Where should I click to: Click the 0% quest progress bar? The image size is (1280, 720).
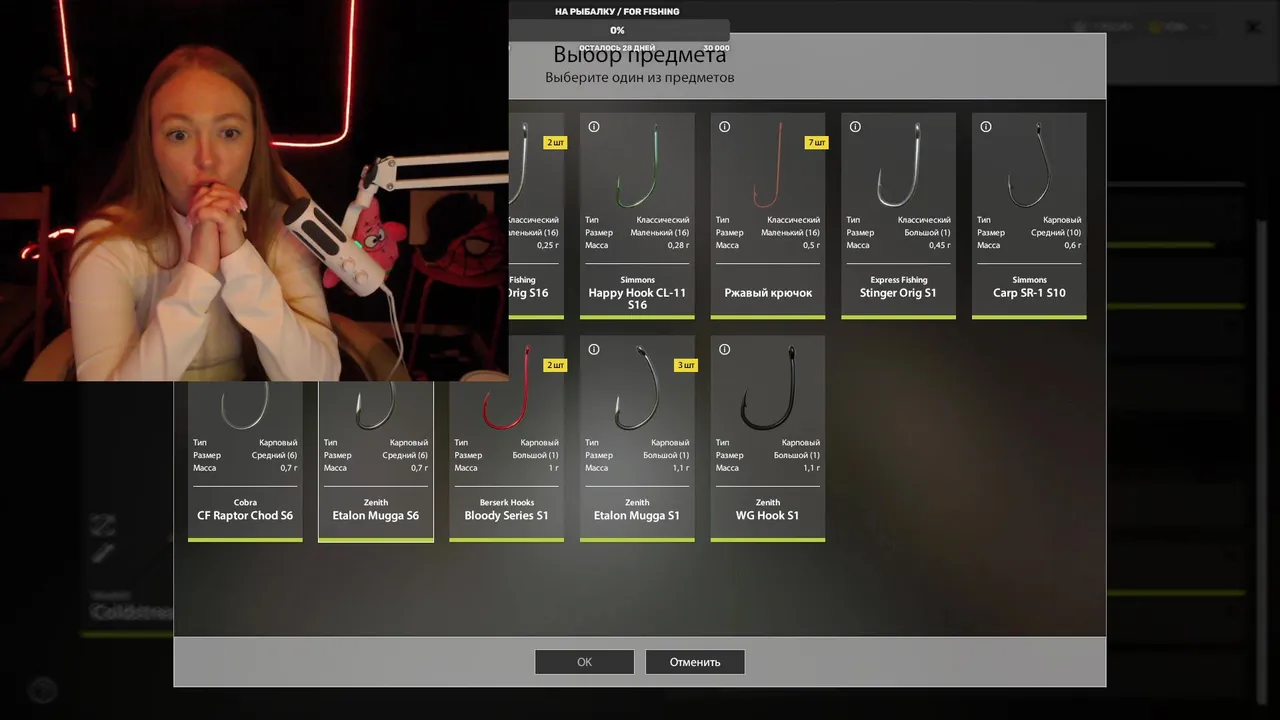(619, 31)
